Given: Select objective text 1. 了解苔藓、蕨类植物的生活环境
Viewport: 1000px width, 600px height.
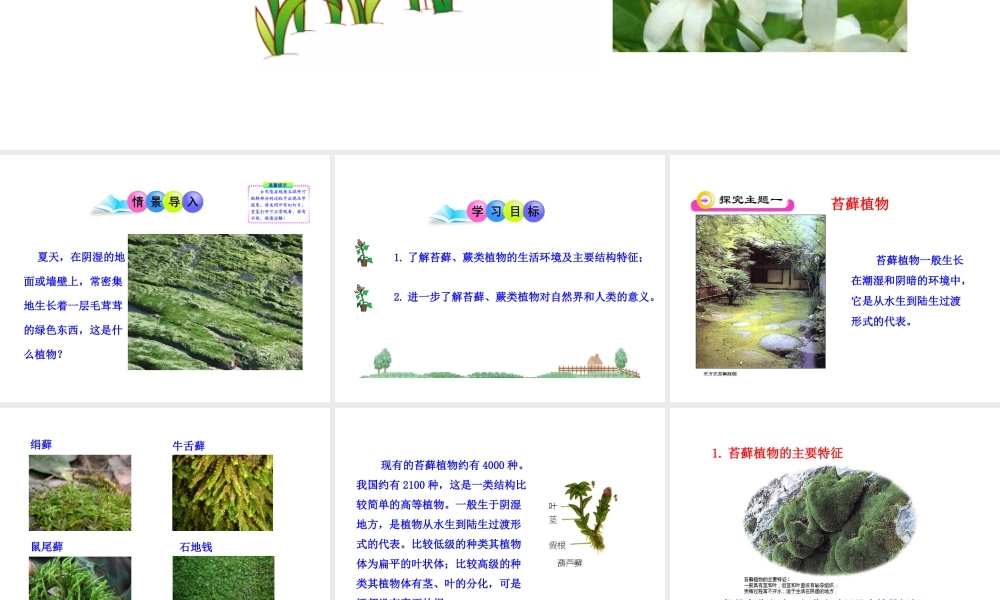Looking at the screenshot, I should 518,258.
